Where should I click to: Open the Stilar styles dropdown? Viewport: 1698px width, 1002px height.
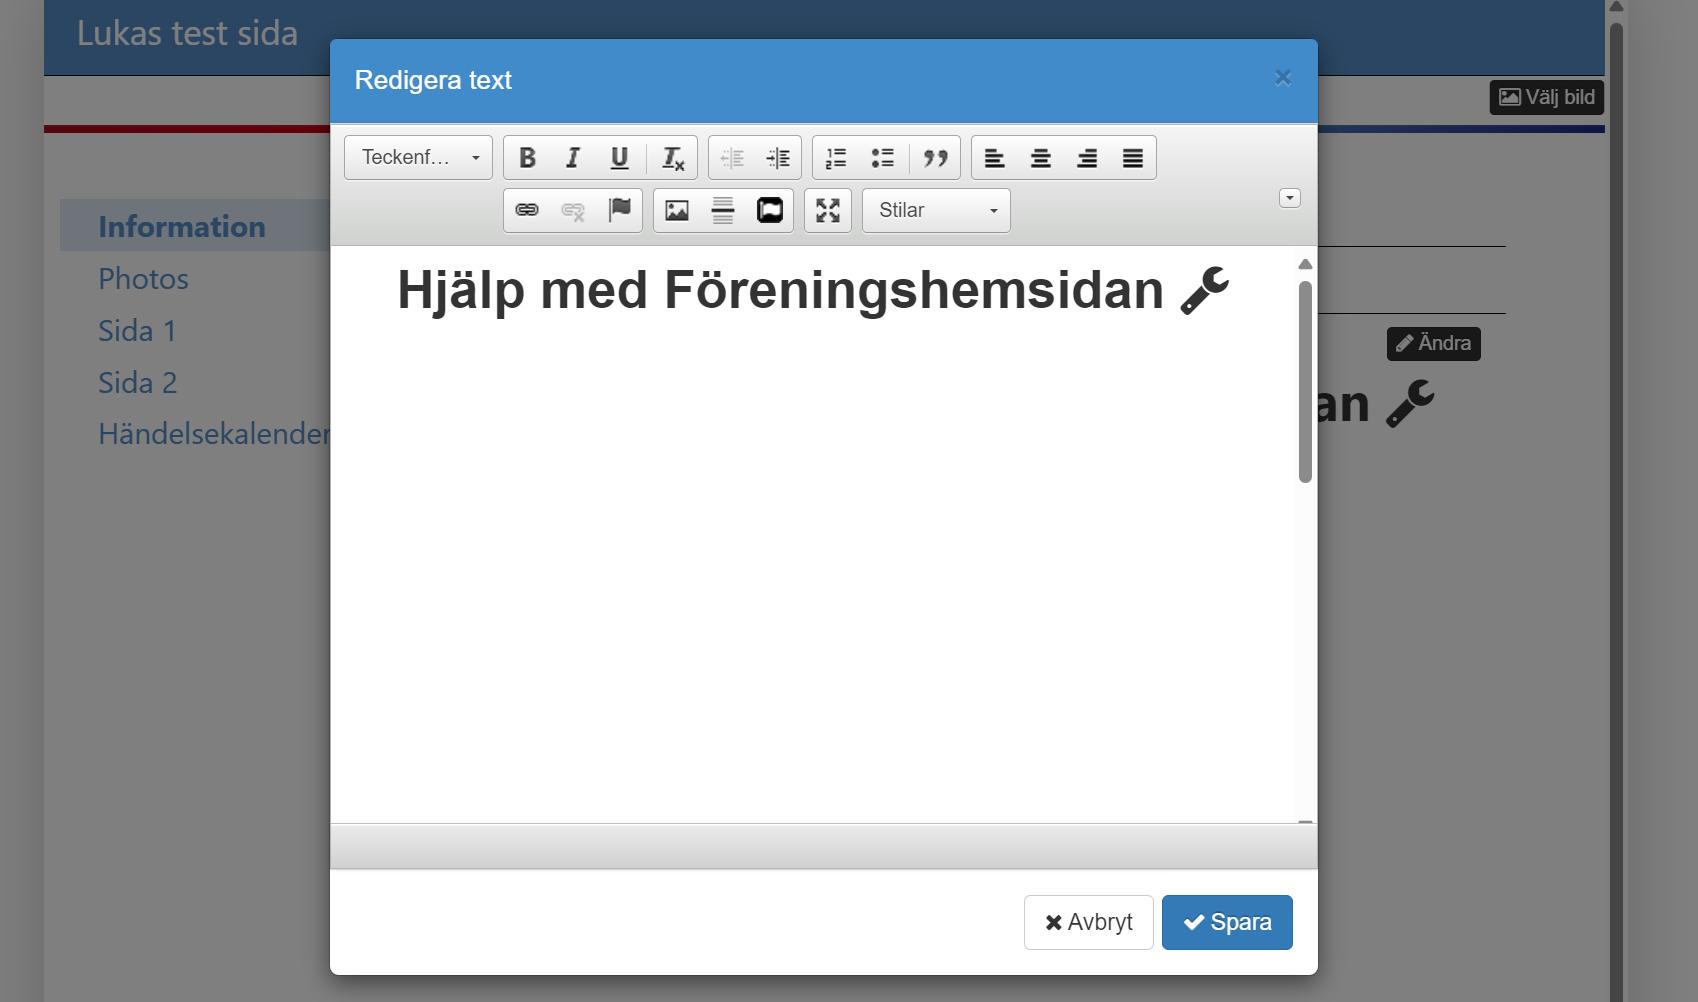pyautogui.click(x=933, y=210)
